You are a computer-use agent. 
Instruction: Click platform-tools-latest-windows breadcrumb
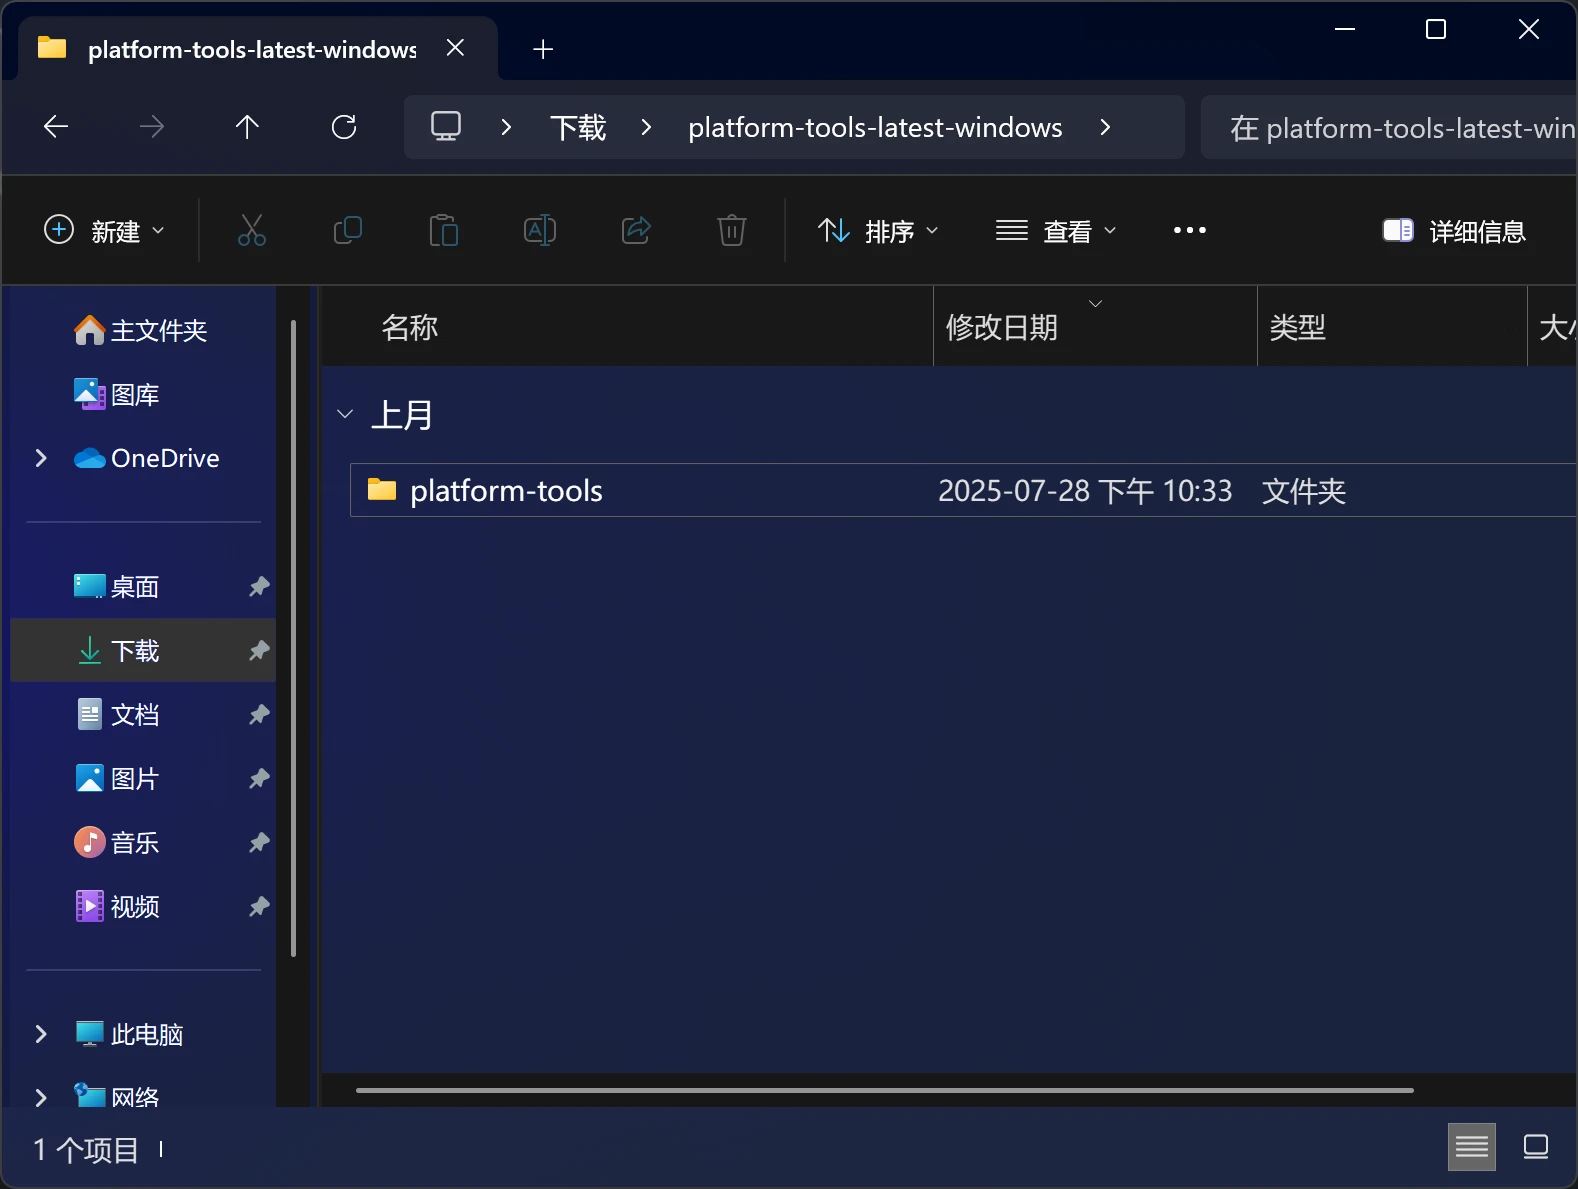(875, 127)
